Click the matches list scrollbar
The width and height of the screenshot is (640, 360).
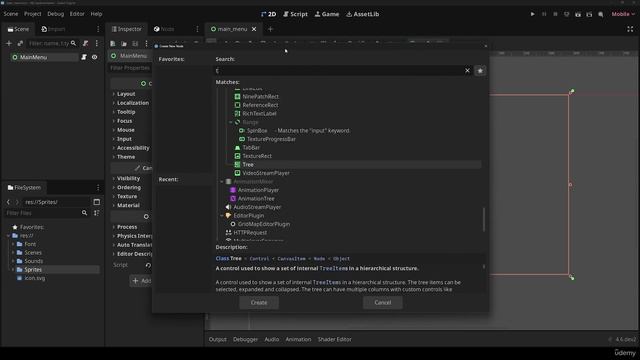(x=484, y=220)
